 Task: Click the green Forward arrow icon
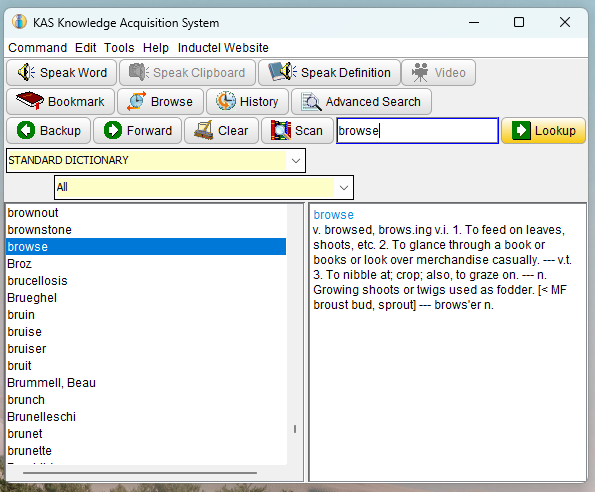tap(113, 130)
